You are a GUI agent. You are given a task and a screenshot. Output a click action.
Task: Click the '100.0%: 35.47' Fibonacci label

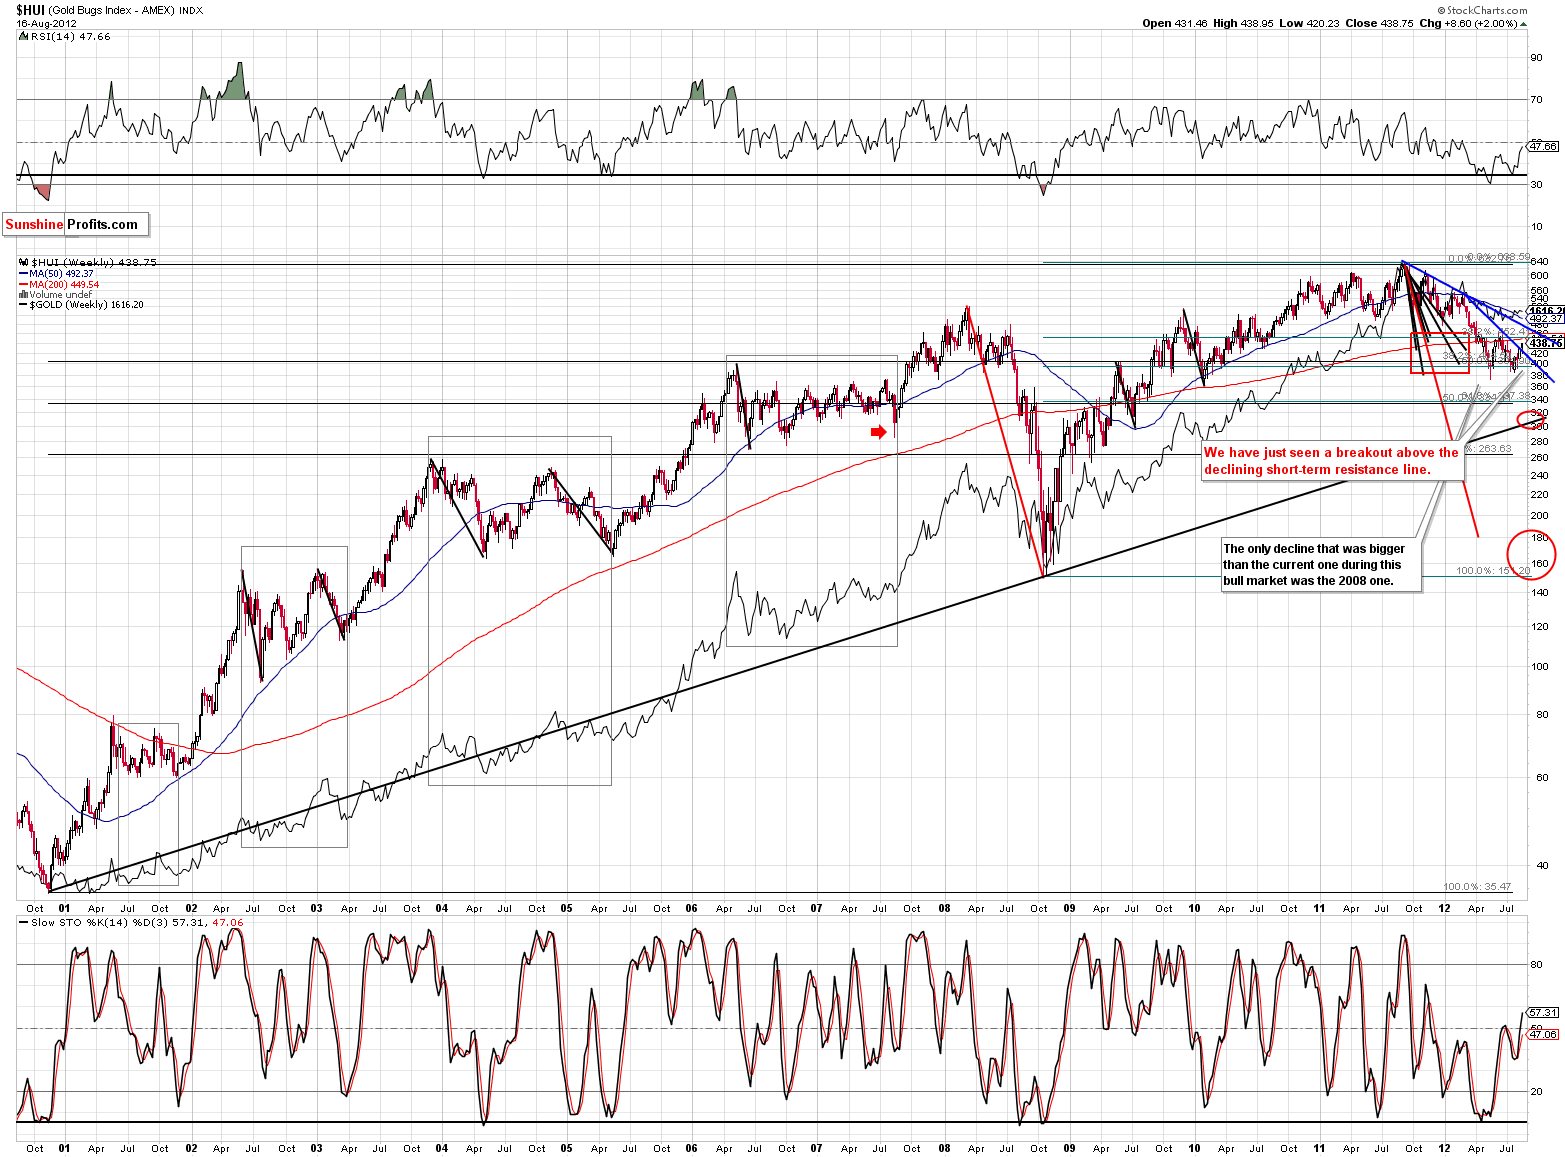pos(1477,886)
